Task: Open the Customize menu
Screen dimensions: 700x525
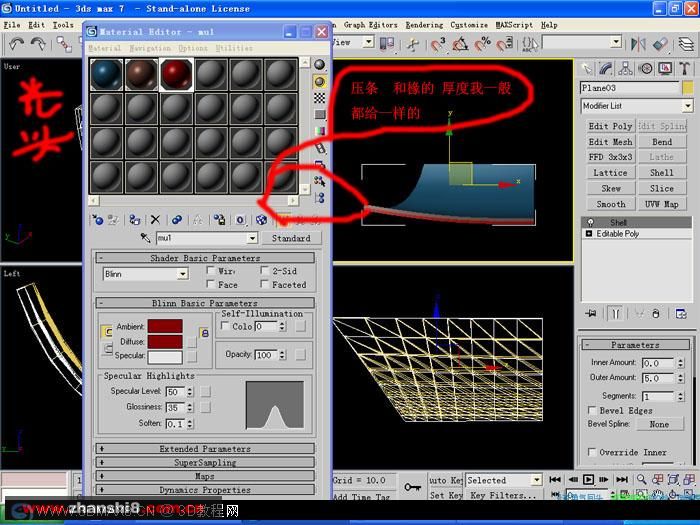Action: pyautogui.click(x=469, y=25)
